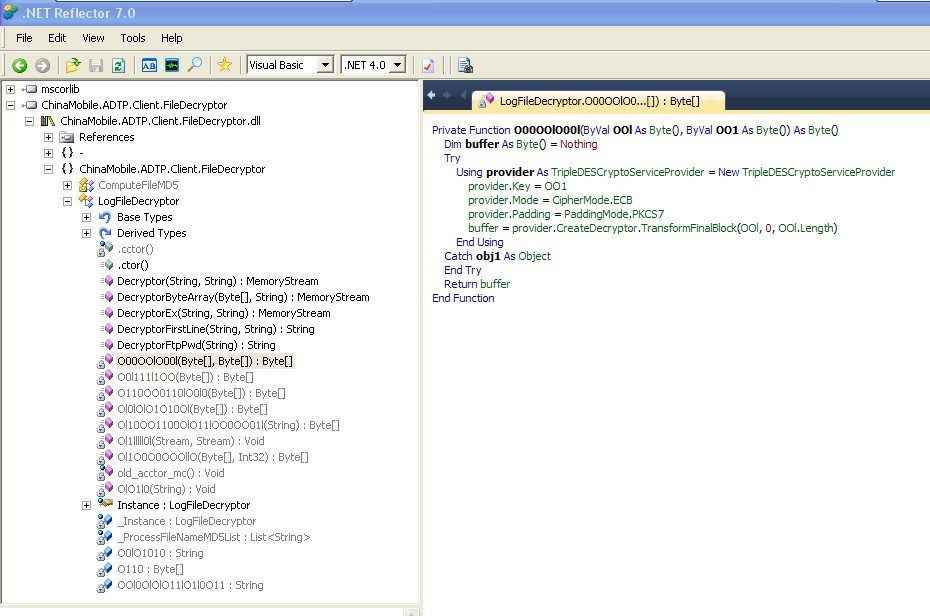Screen dimensions: 930x616
Task: Expand the Base Types node
Action: (86, 217)
